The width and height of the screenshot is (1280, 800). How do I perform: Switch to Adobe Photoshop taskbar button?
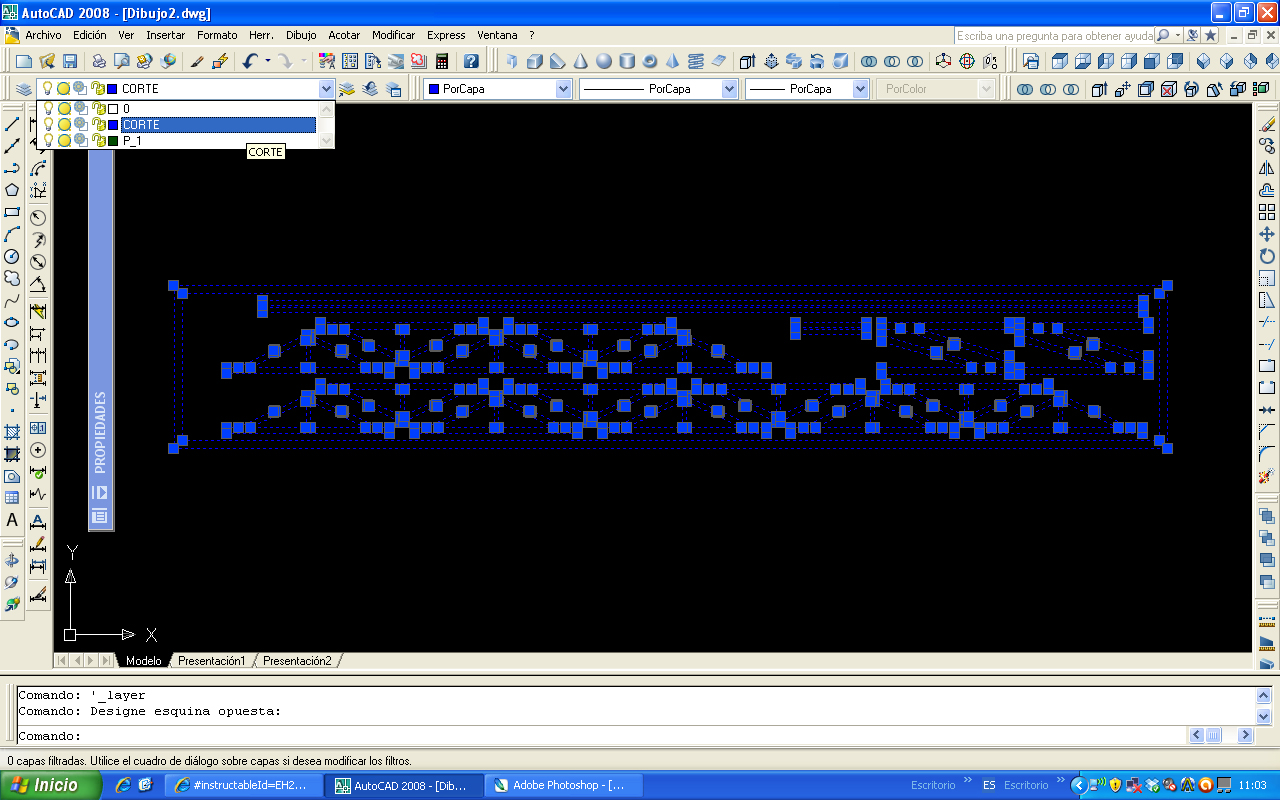point(565,785)
